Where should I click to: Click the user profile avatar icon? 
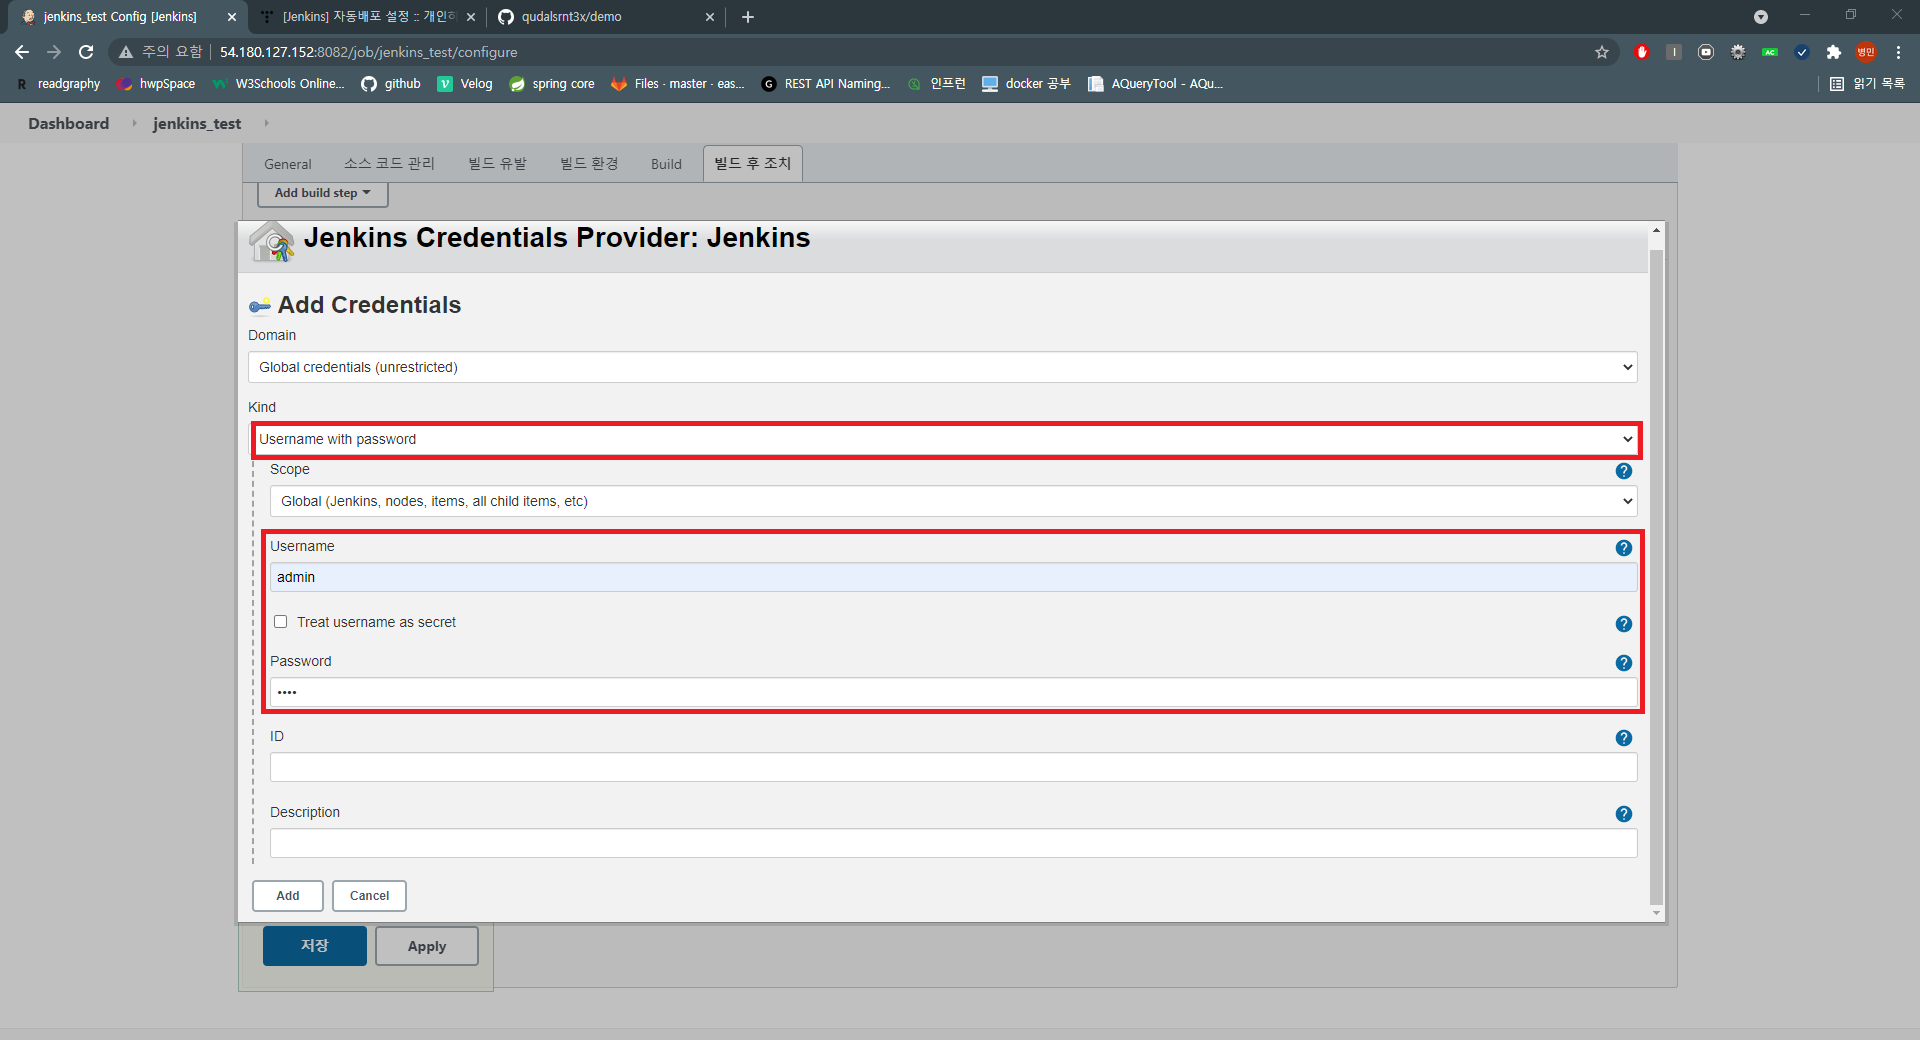tap(1866, 52)
